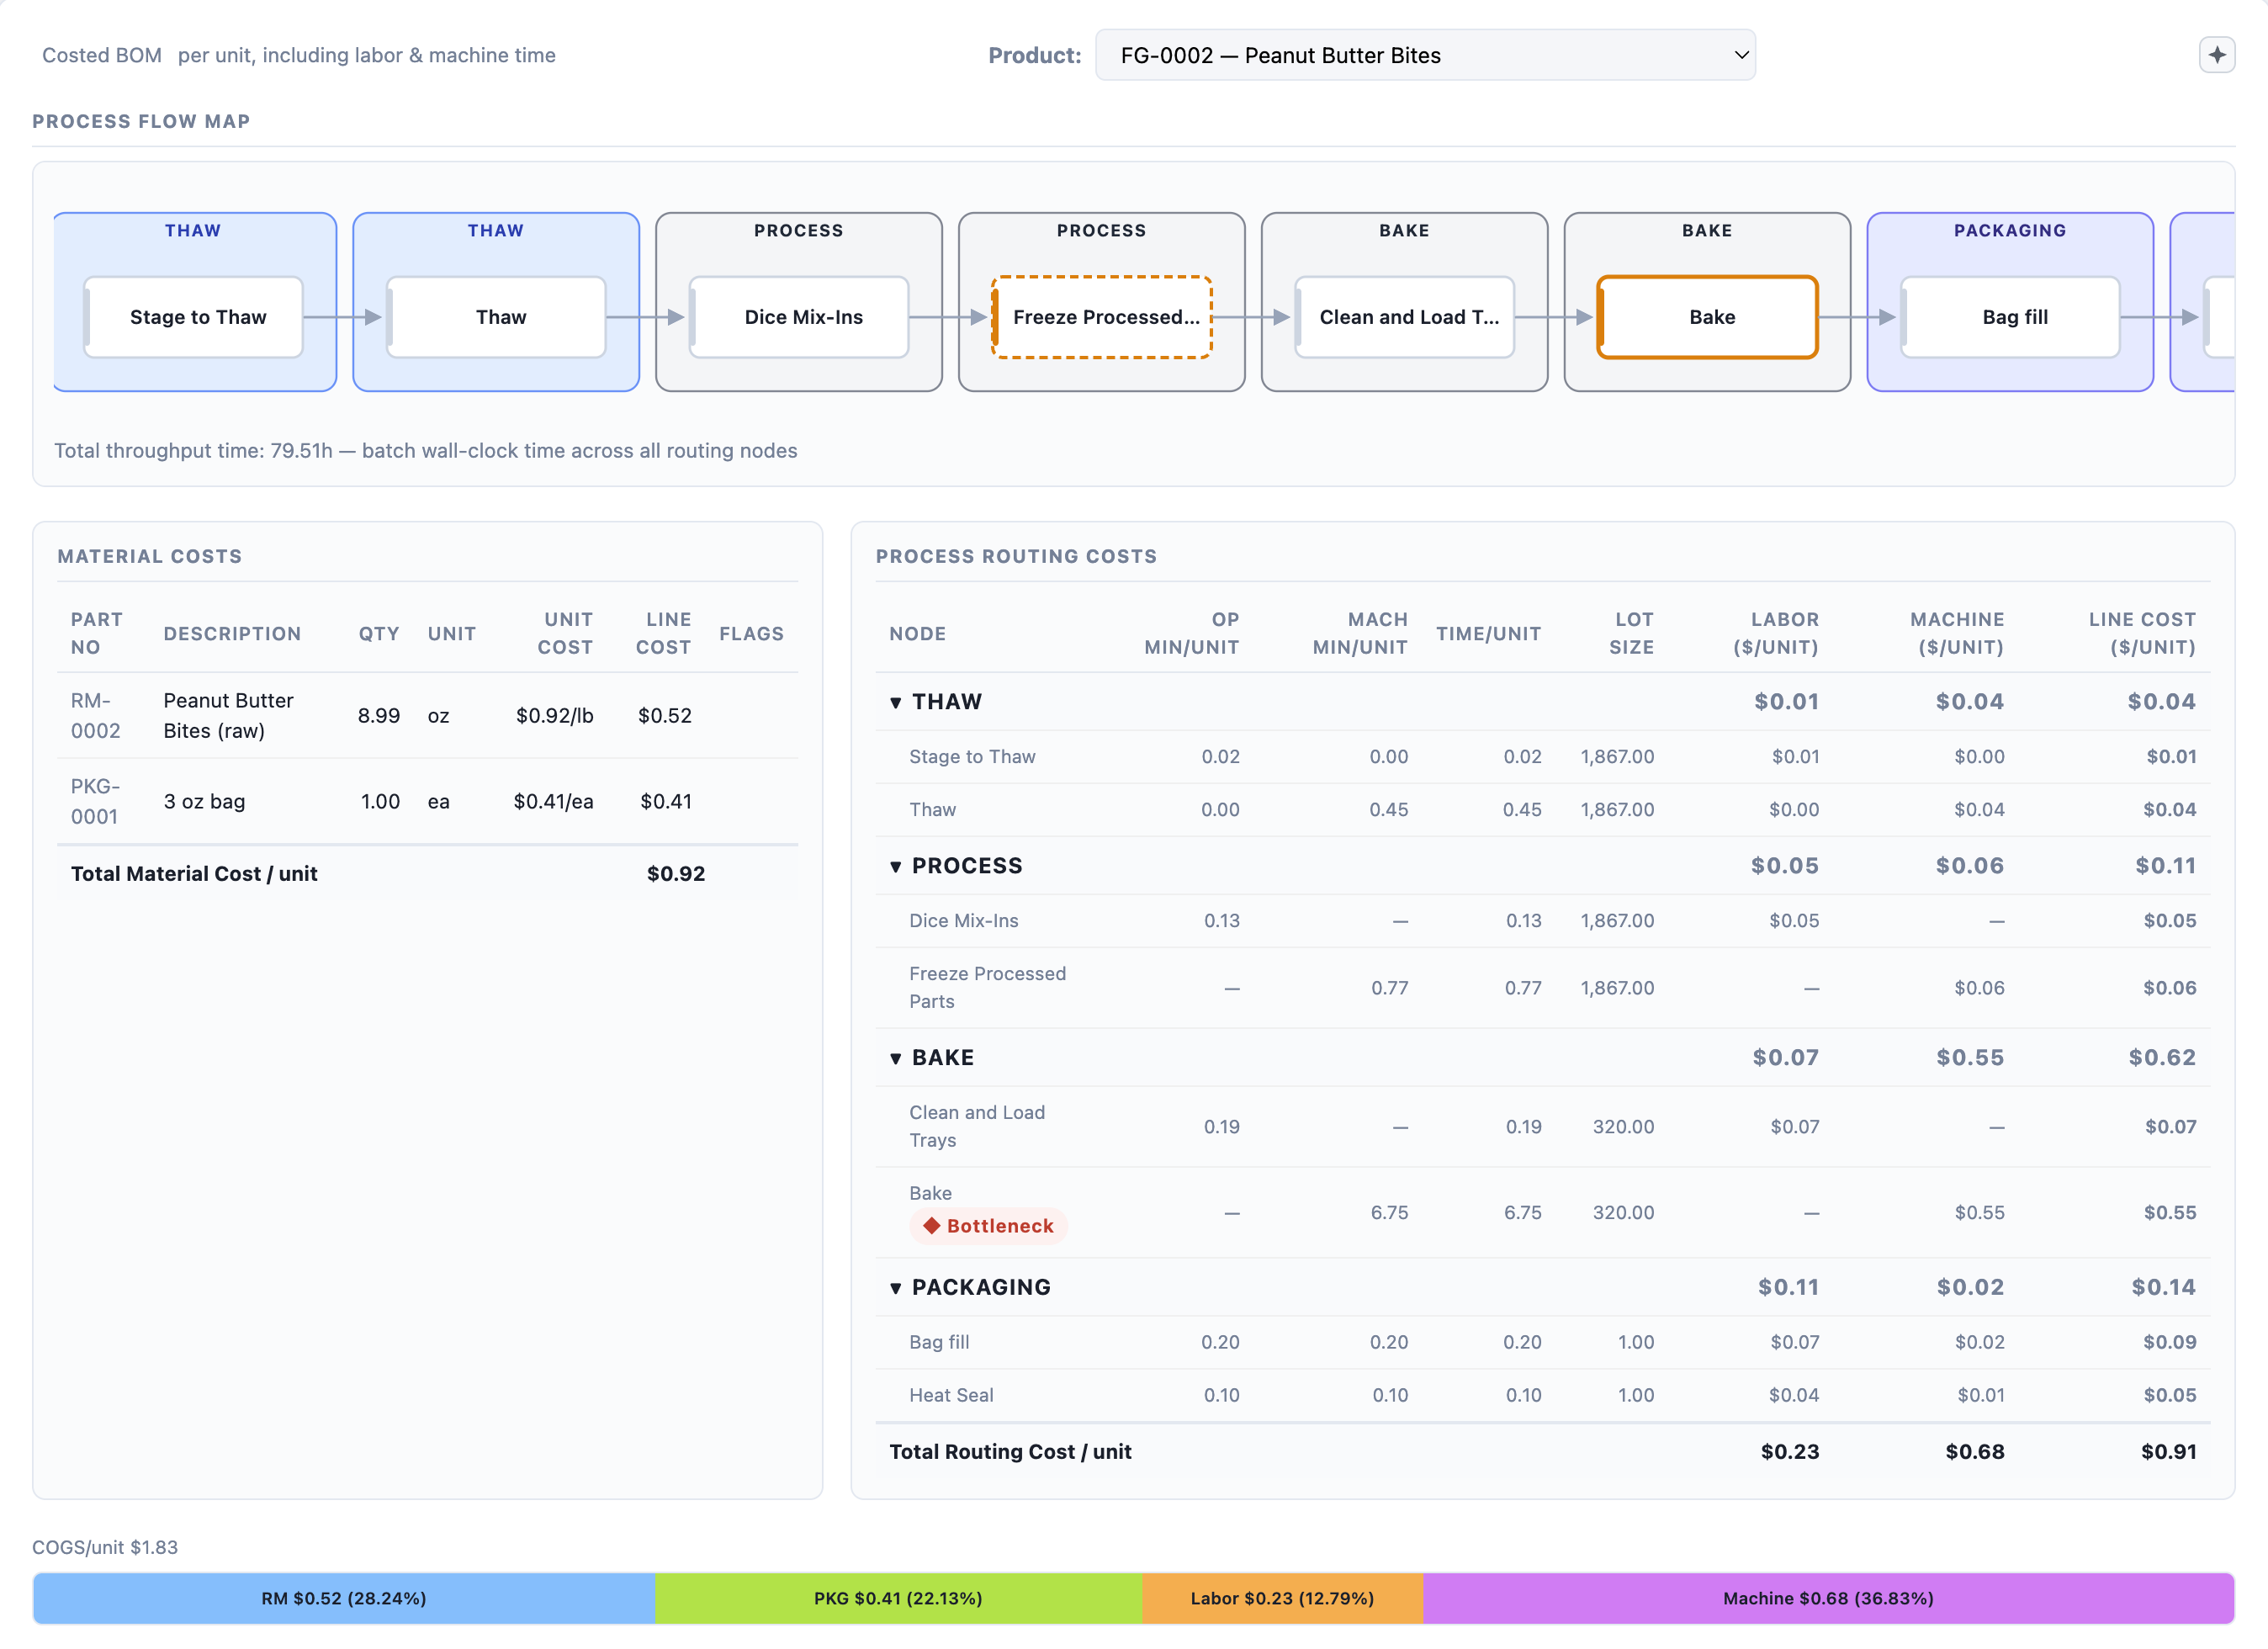Click the 3 oz bag description
2268x1649 pixels.
pyautogui.click(x=204, y=802)
